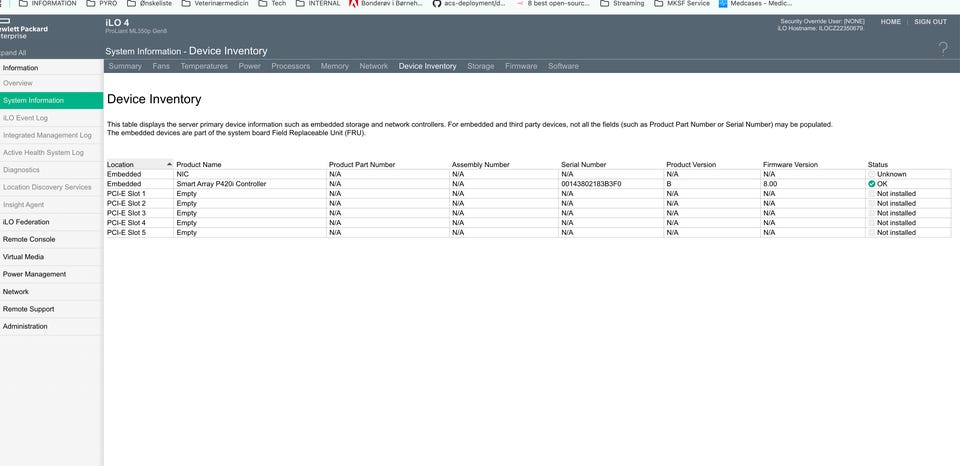
Task: Sort by Status column header
Action: point(877,165)
